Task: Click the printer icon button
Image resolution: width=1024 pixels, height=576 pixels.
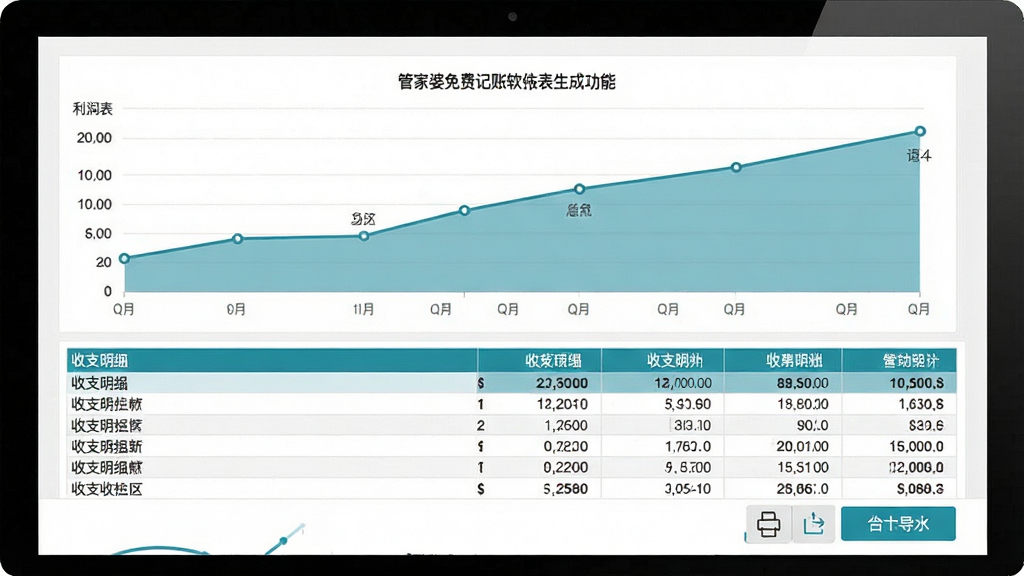Action: coord(769,524)
